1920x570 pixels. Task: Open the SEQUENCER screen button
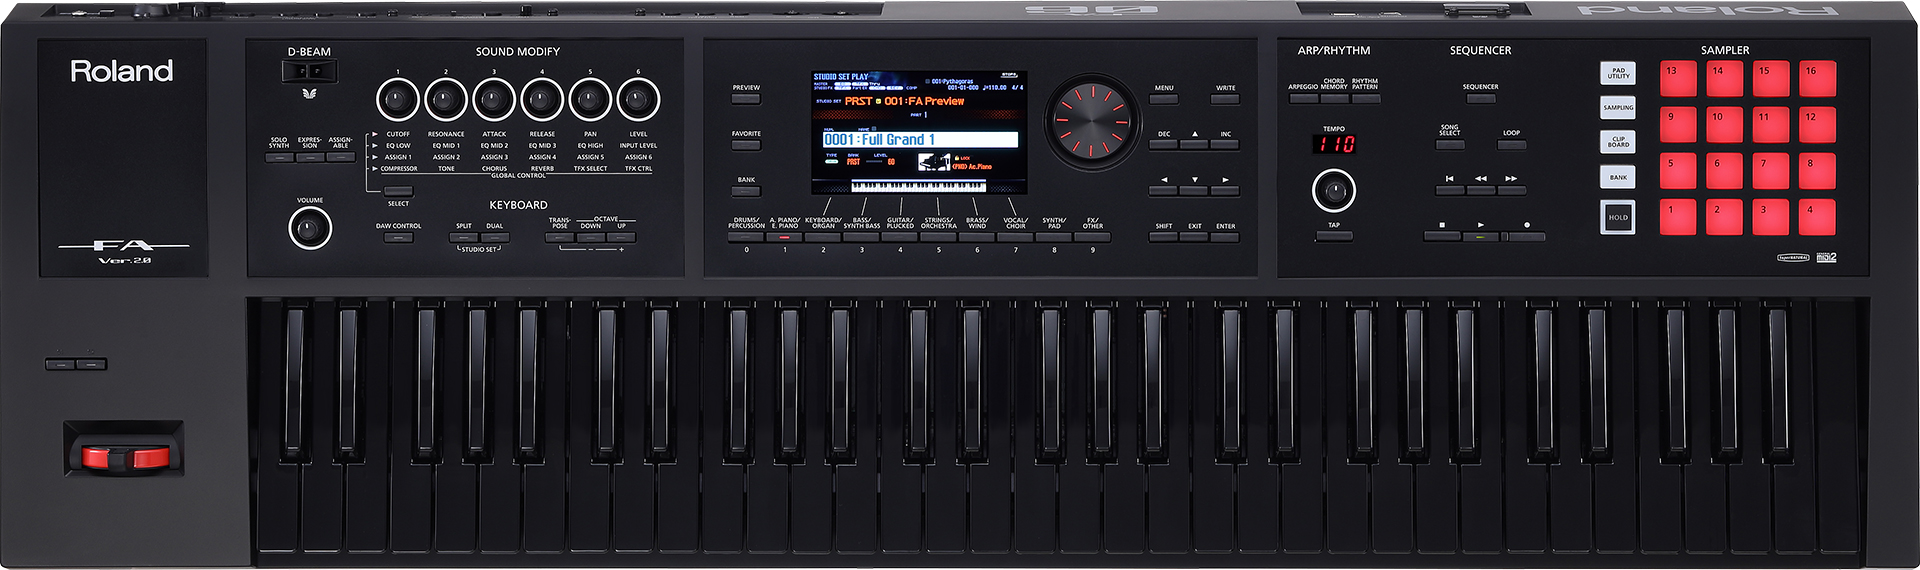coord(1480,99)
